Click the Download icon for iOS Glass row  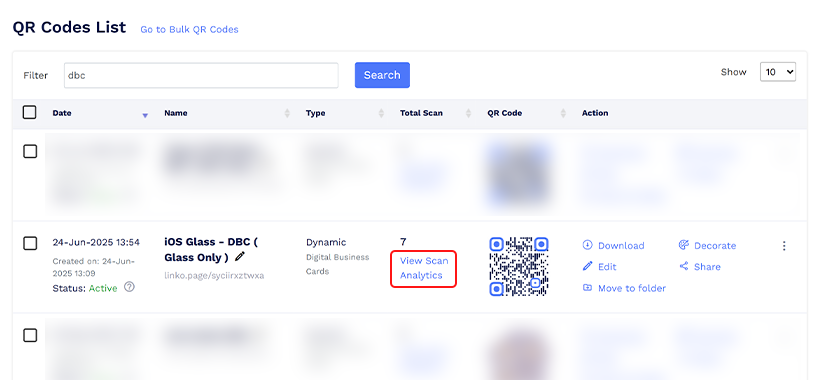pos(587,245)
